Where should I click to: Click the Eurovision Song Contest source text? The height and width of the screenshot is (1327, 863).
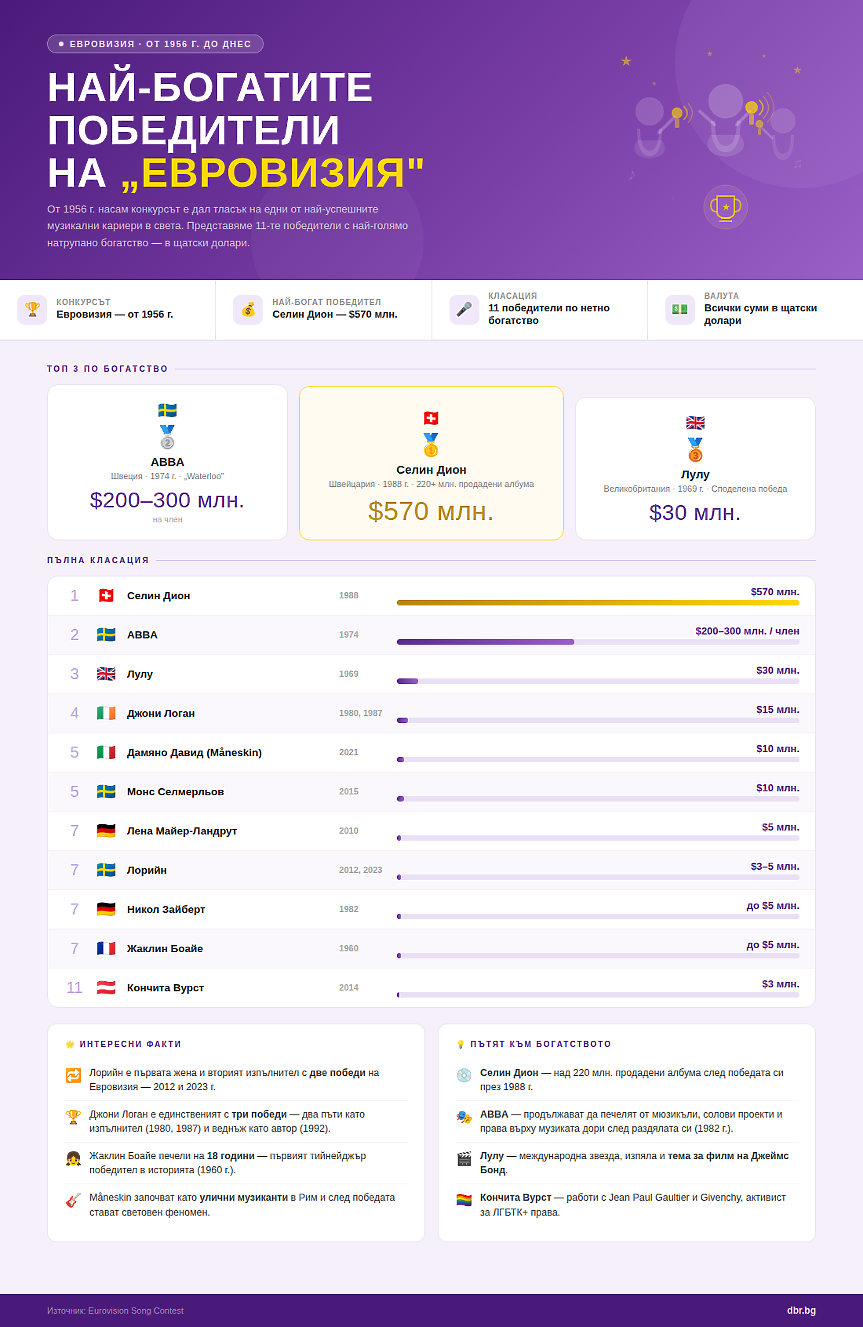pyautogui.click(x=115, y=1310)
